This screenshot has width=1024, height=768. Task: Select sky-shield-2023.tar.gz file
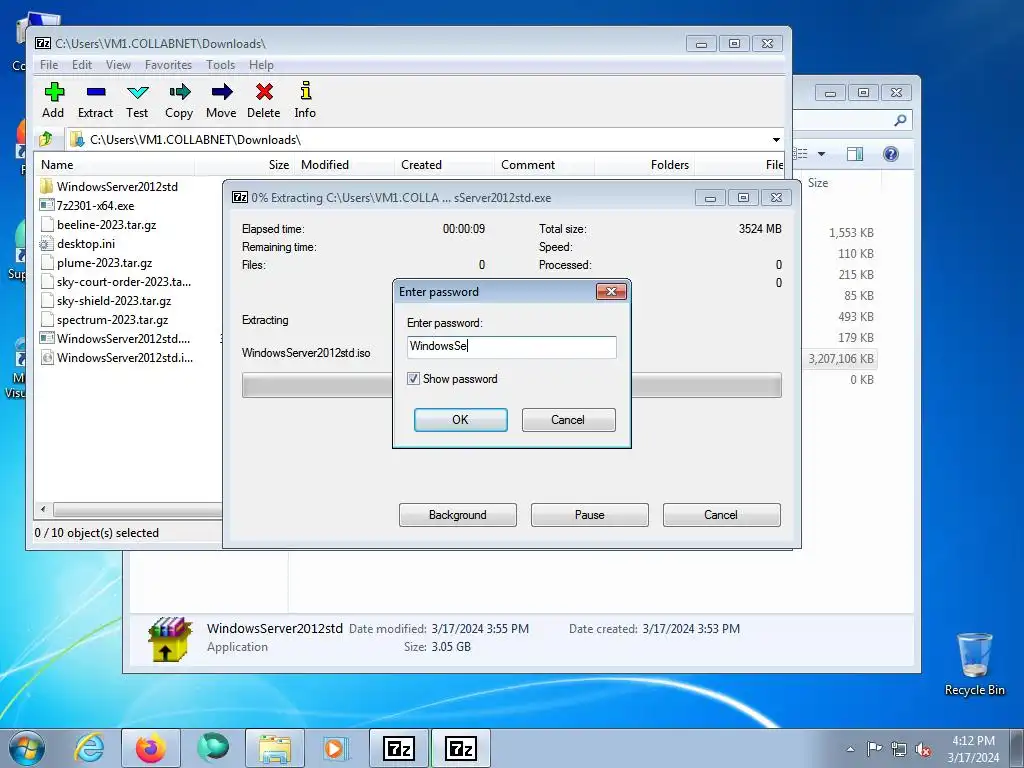114,300
